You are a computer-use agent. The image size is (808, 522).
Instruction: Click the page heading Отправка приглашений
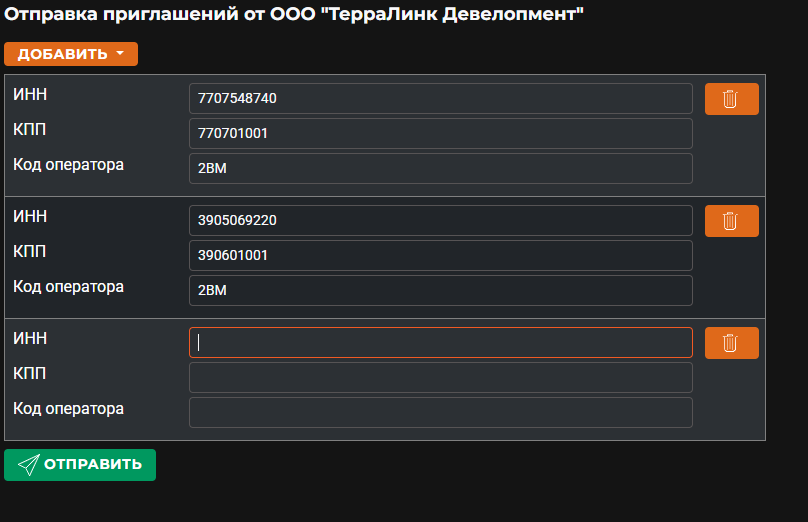point(294,14)
